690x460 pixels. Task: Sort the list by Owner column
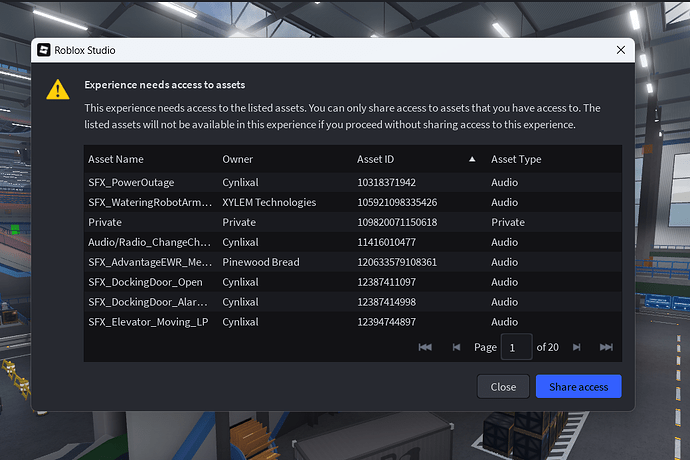point(238,159)
